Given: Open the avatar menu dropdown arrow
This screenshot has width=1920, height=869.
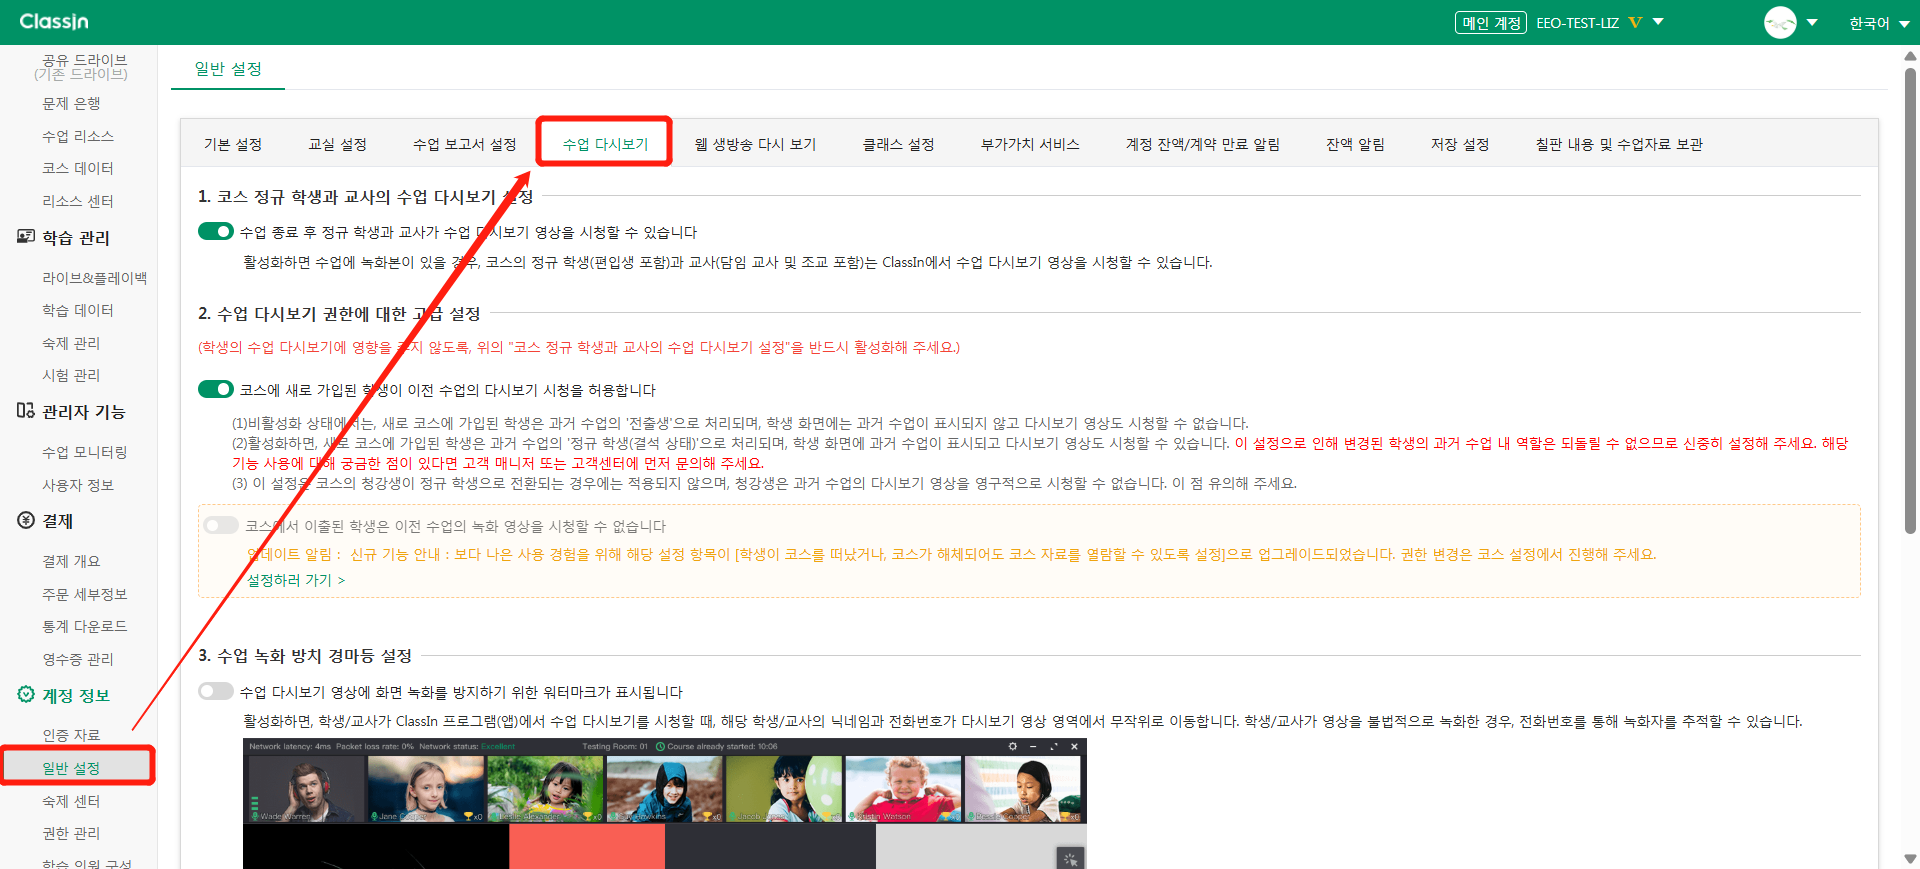Looking at the screenshot, I should (1811, 22).
